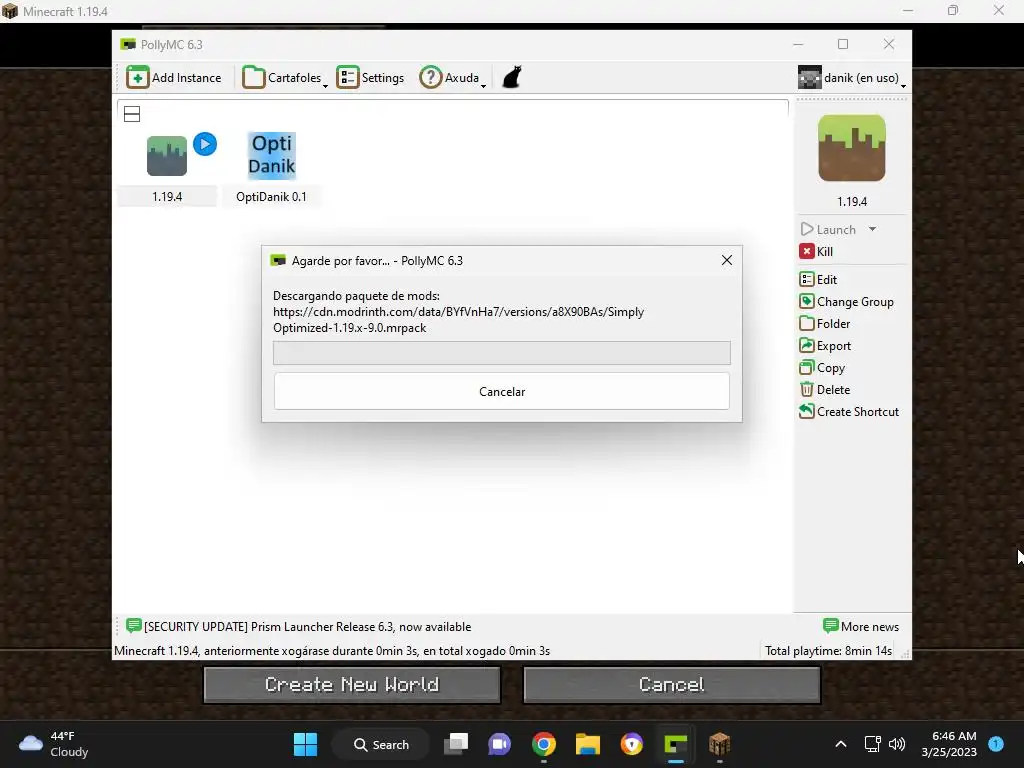Minimize the PollyMC window
1024x768 pixels.
[798, 44]
